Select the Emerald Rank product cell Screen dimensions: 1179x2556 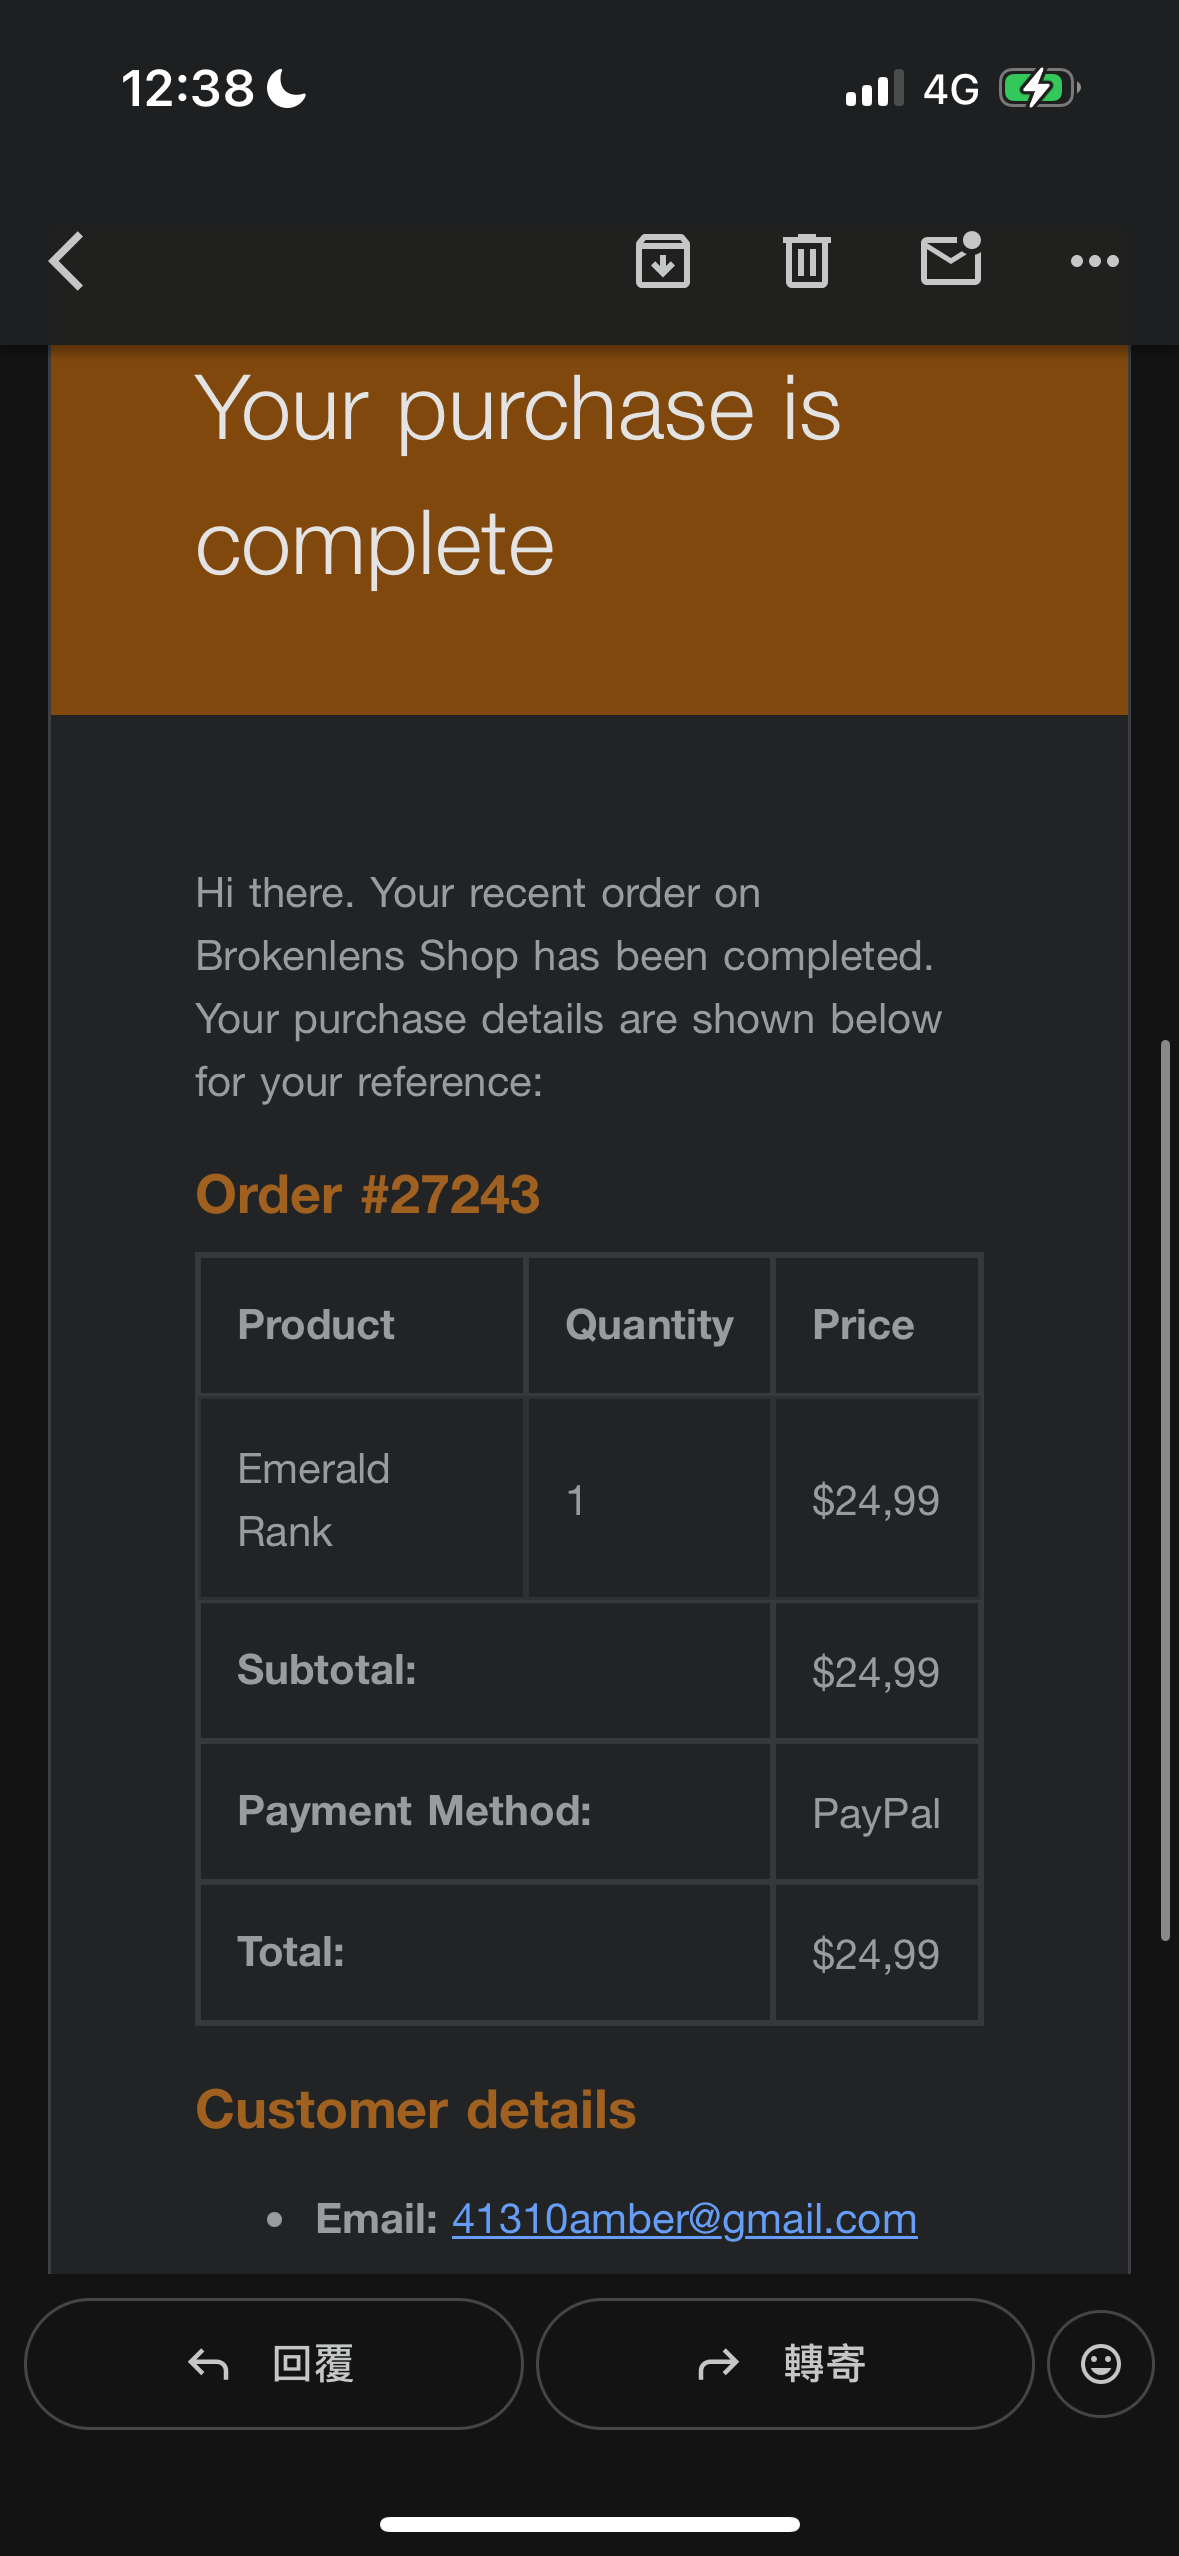(x=362, y=1499)
